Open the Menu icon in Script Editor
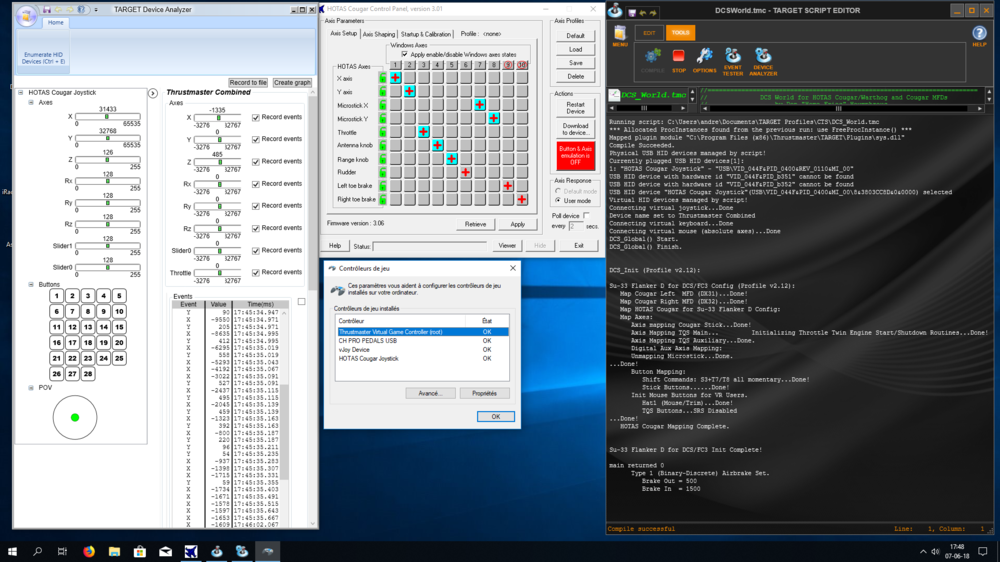Image resolution: width=1000 pixels, height=562 pixels. tap(620, 35)
